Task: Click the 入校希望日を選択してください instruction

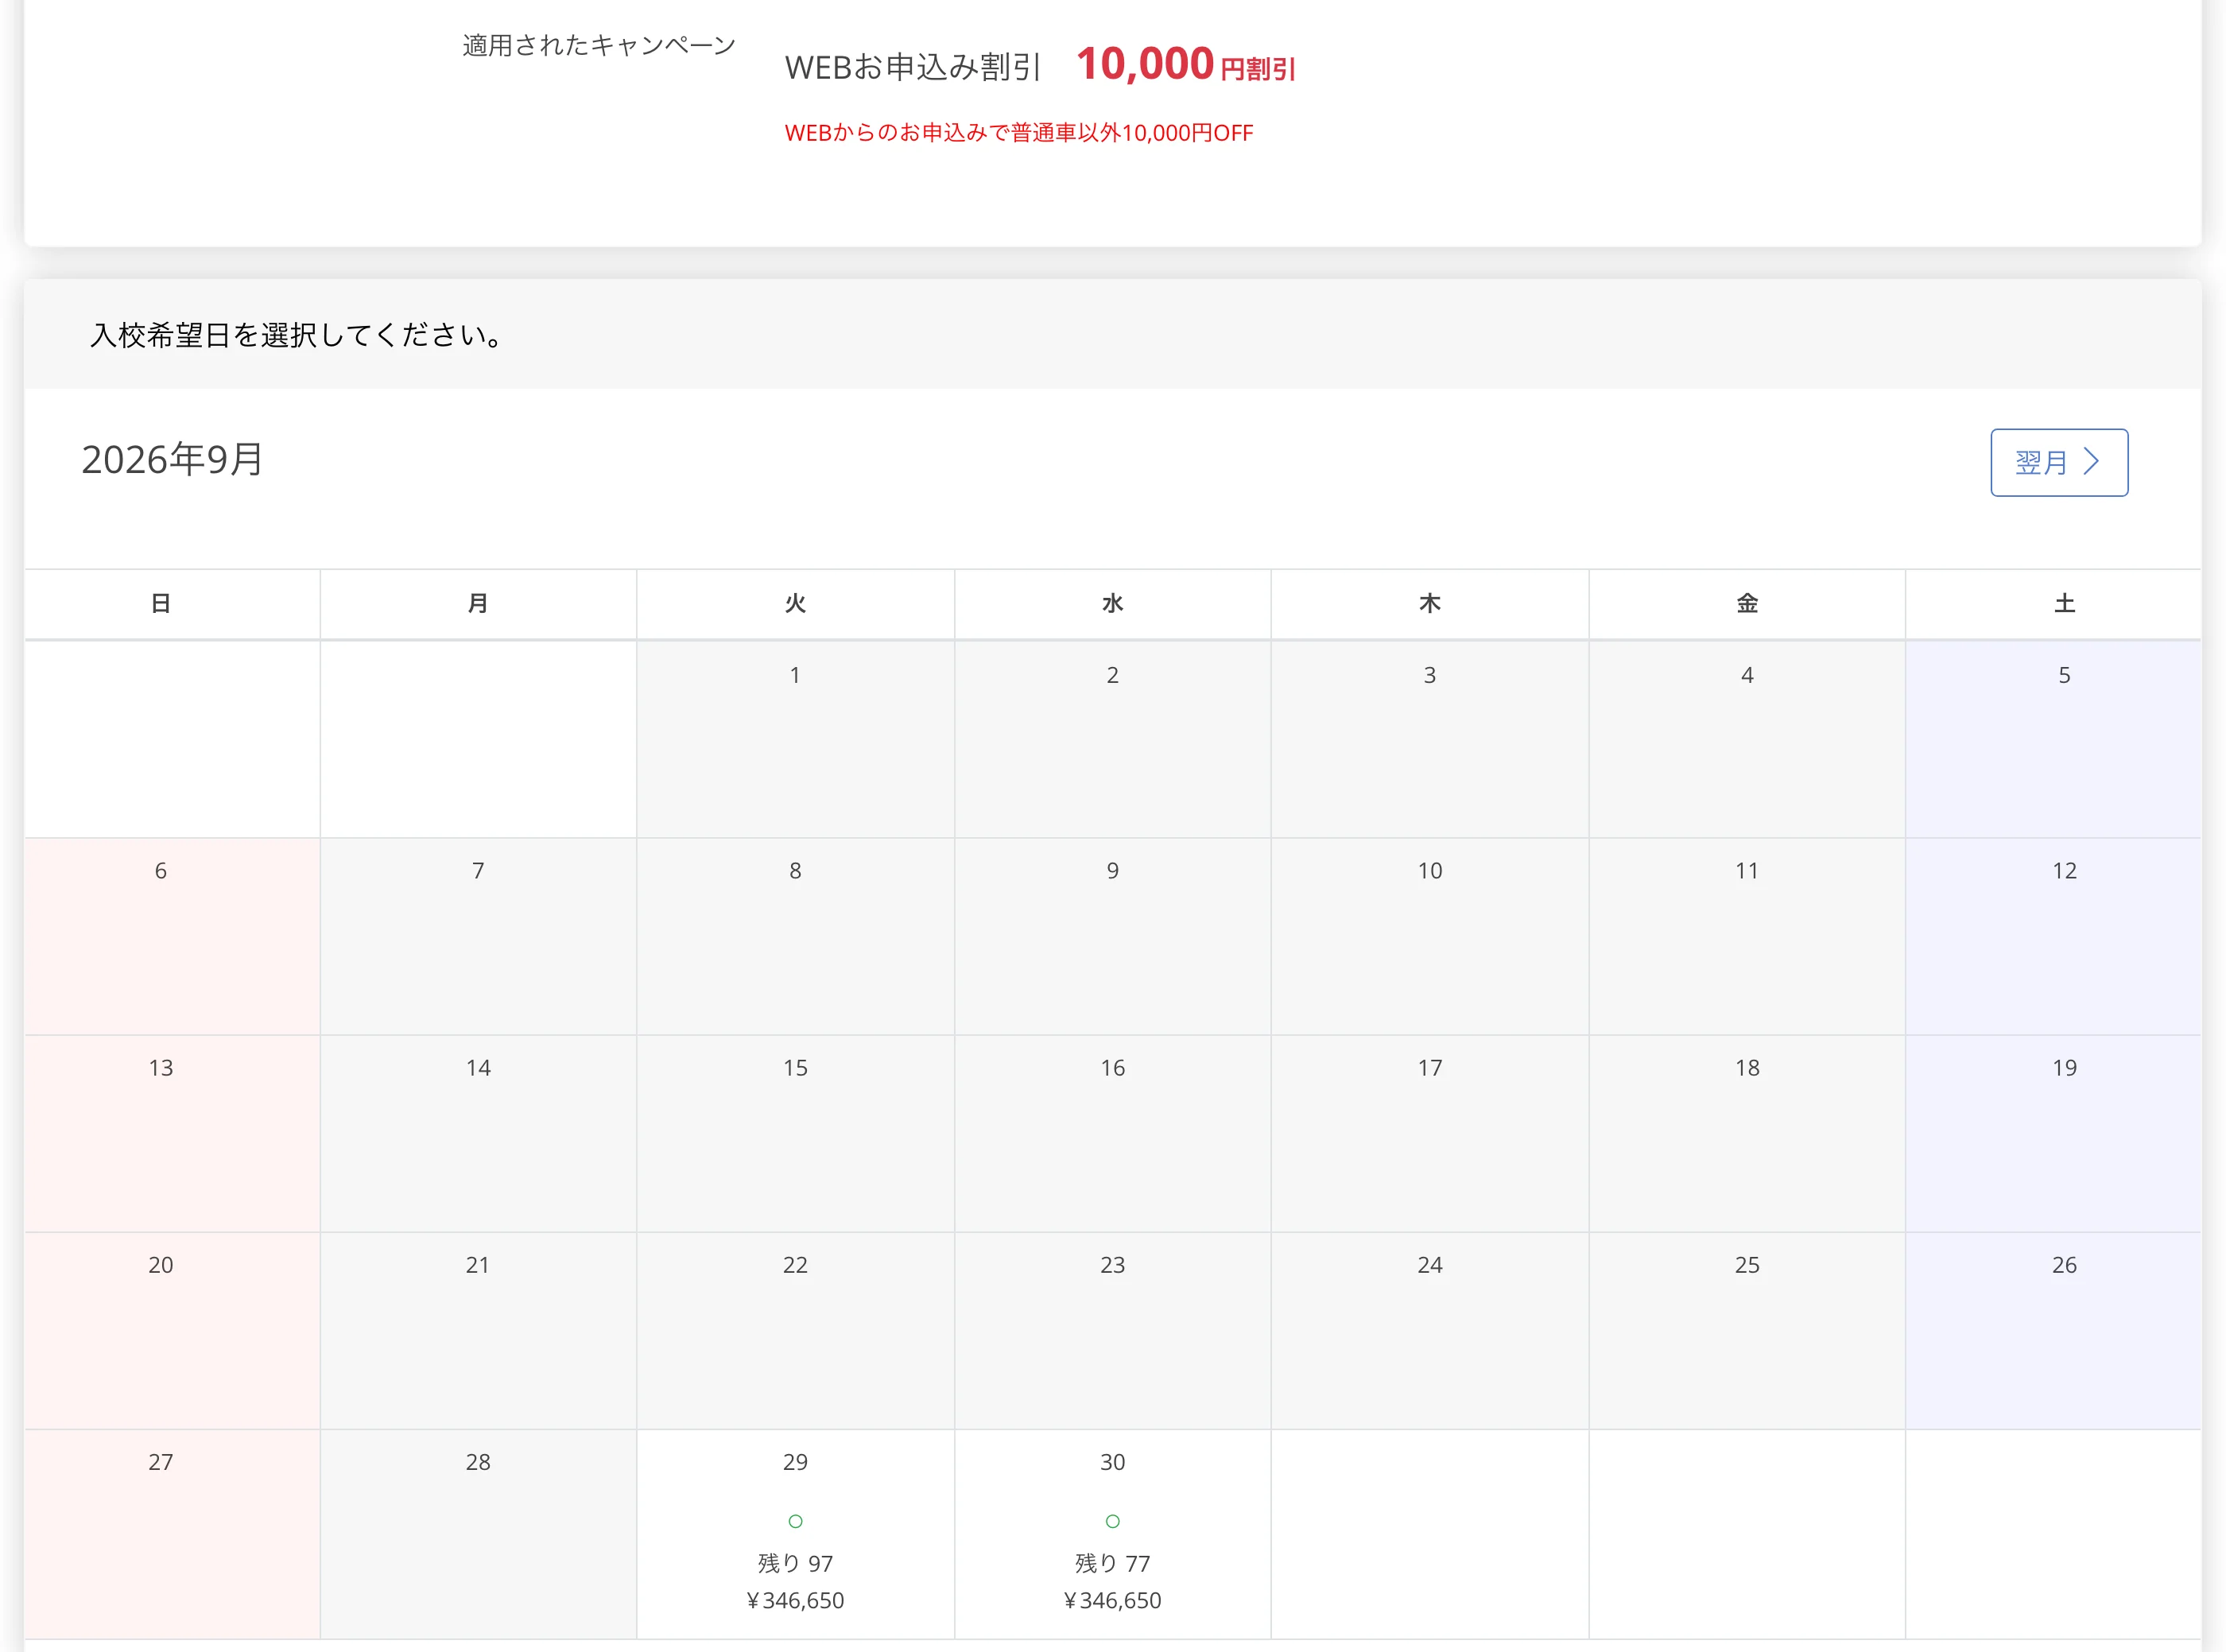Action: [x=297, y=334]
